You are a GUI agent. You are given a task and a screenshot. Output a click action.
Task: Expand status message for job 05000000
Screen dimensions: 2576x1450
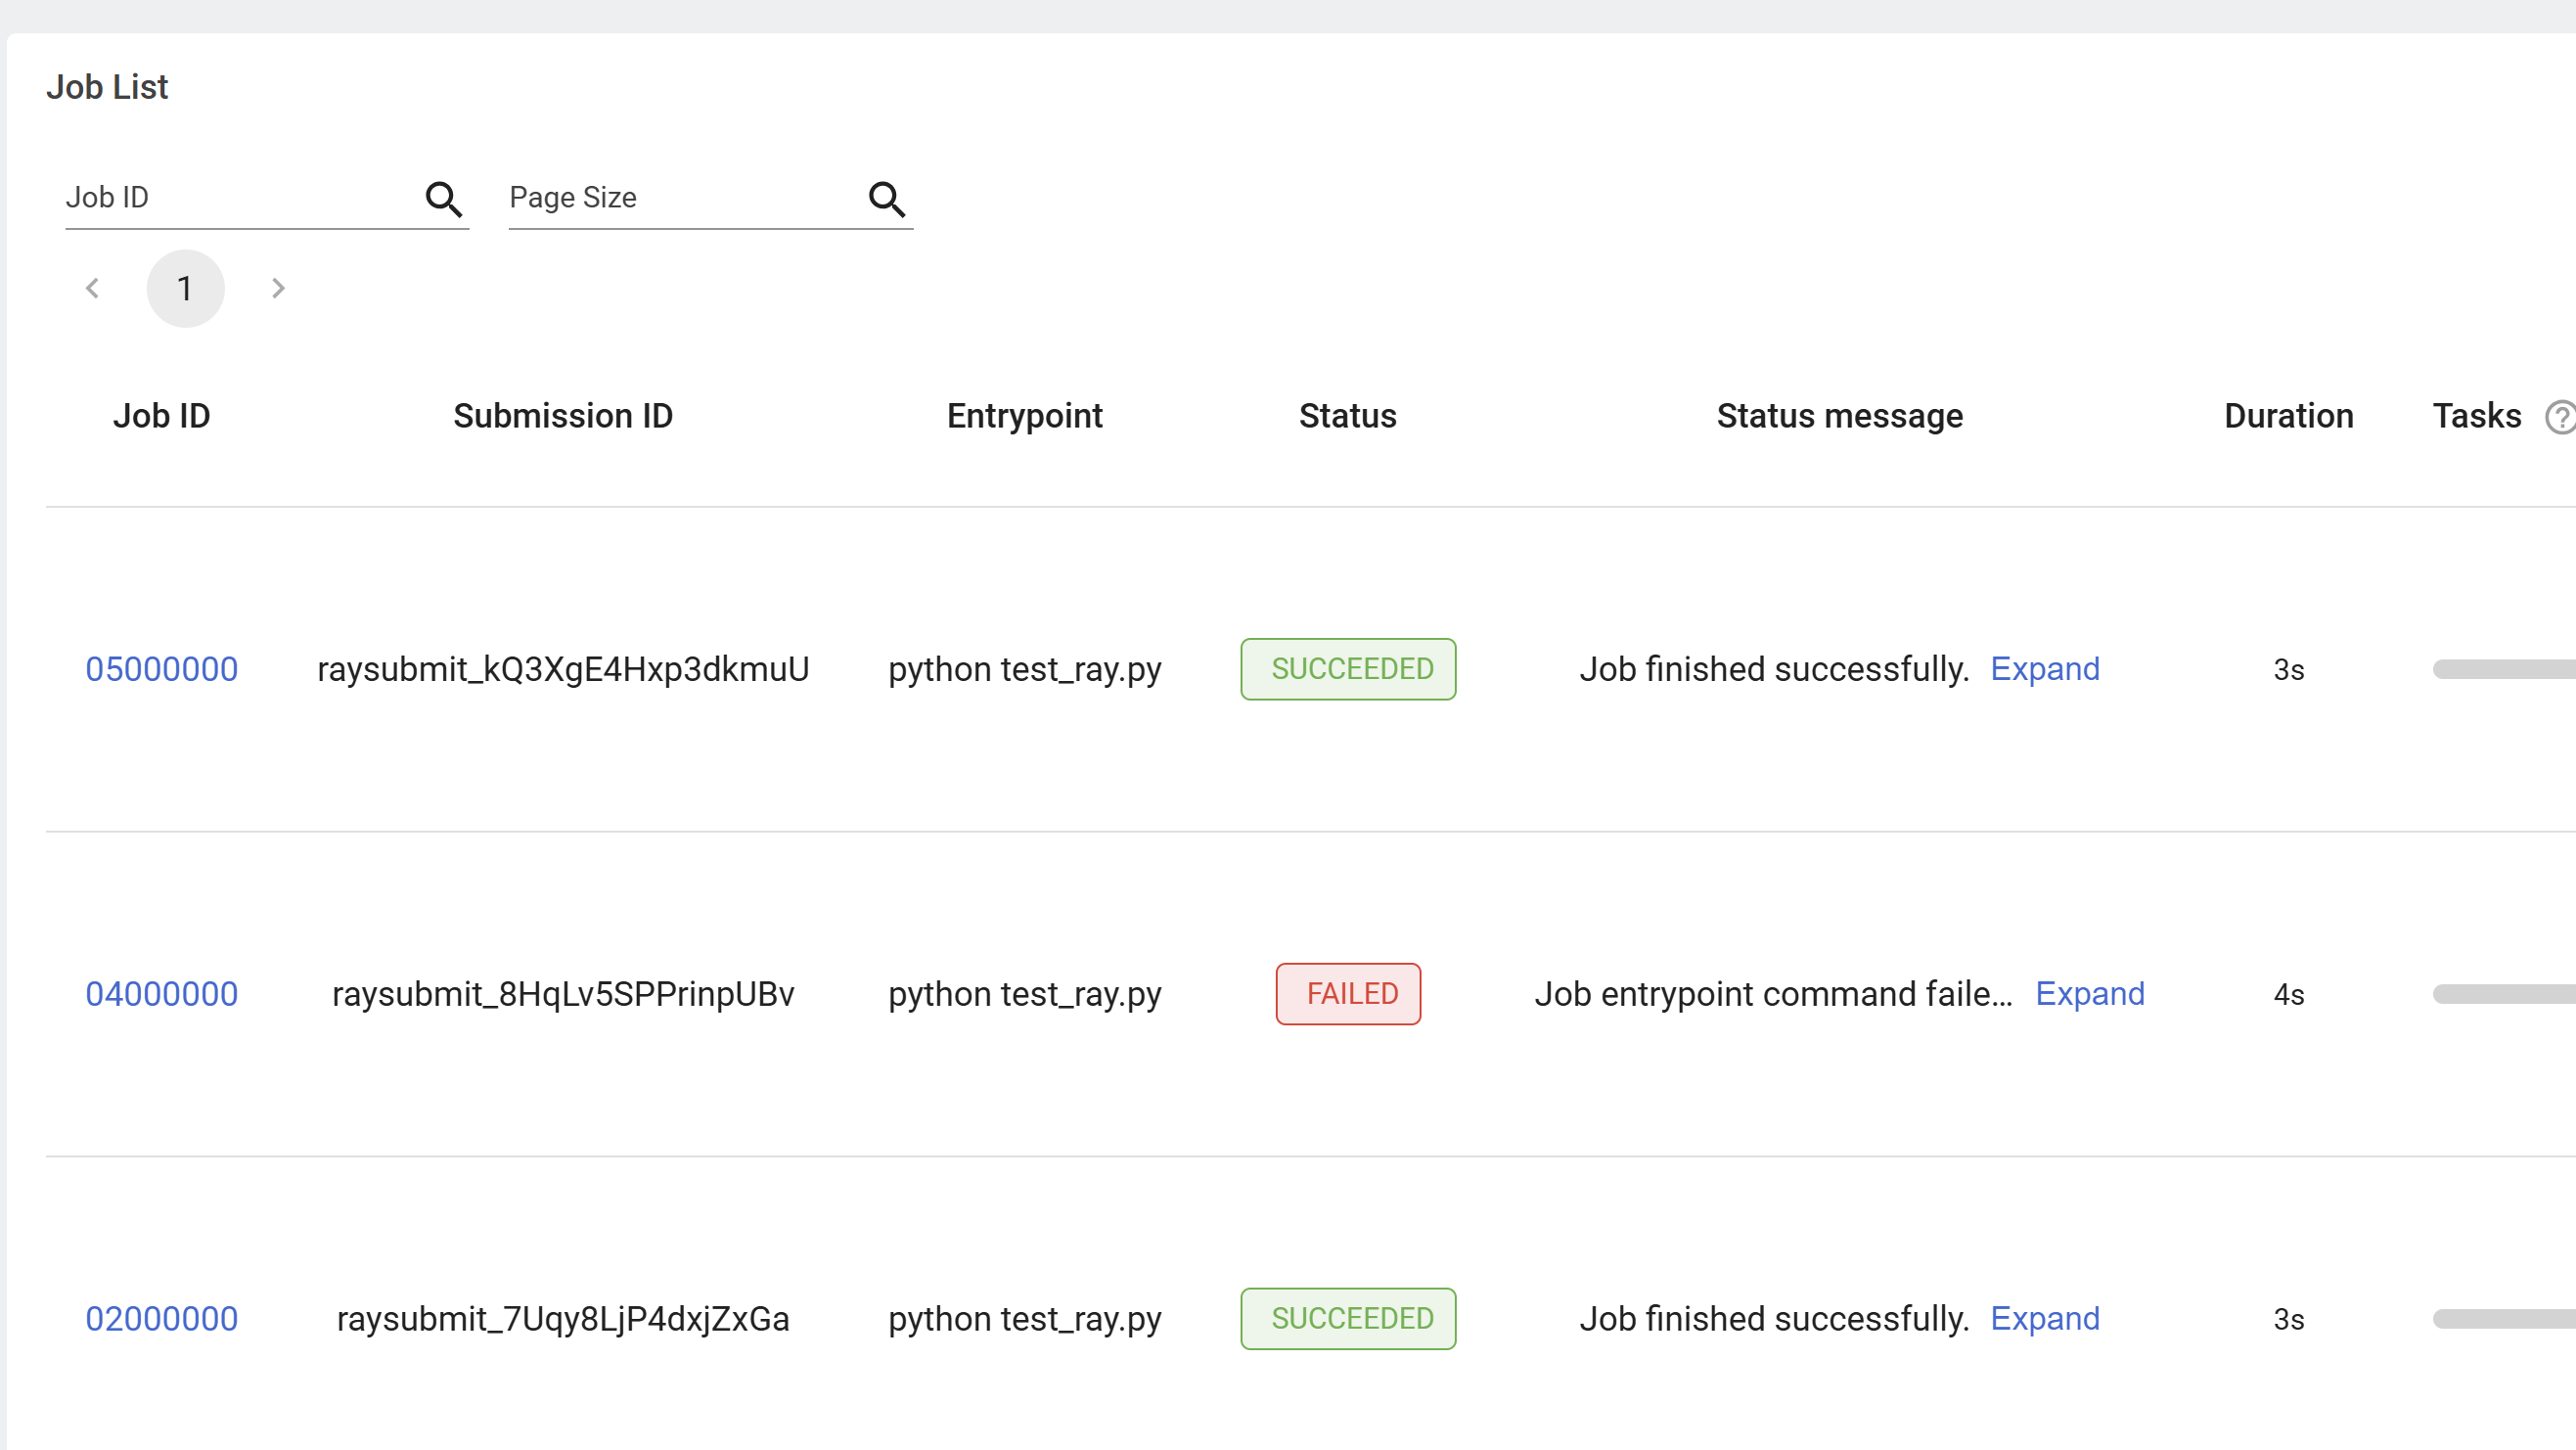[2044, 669]
